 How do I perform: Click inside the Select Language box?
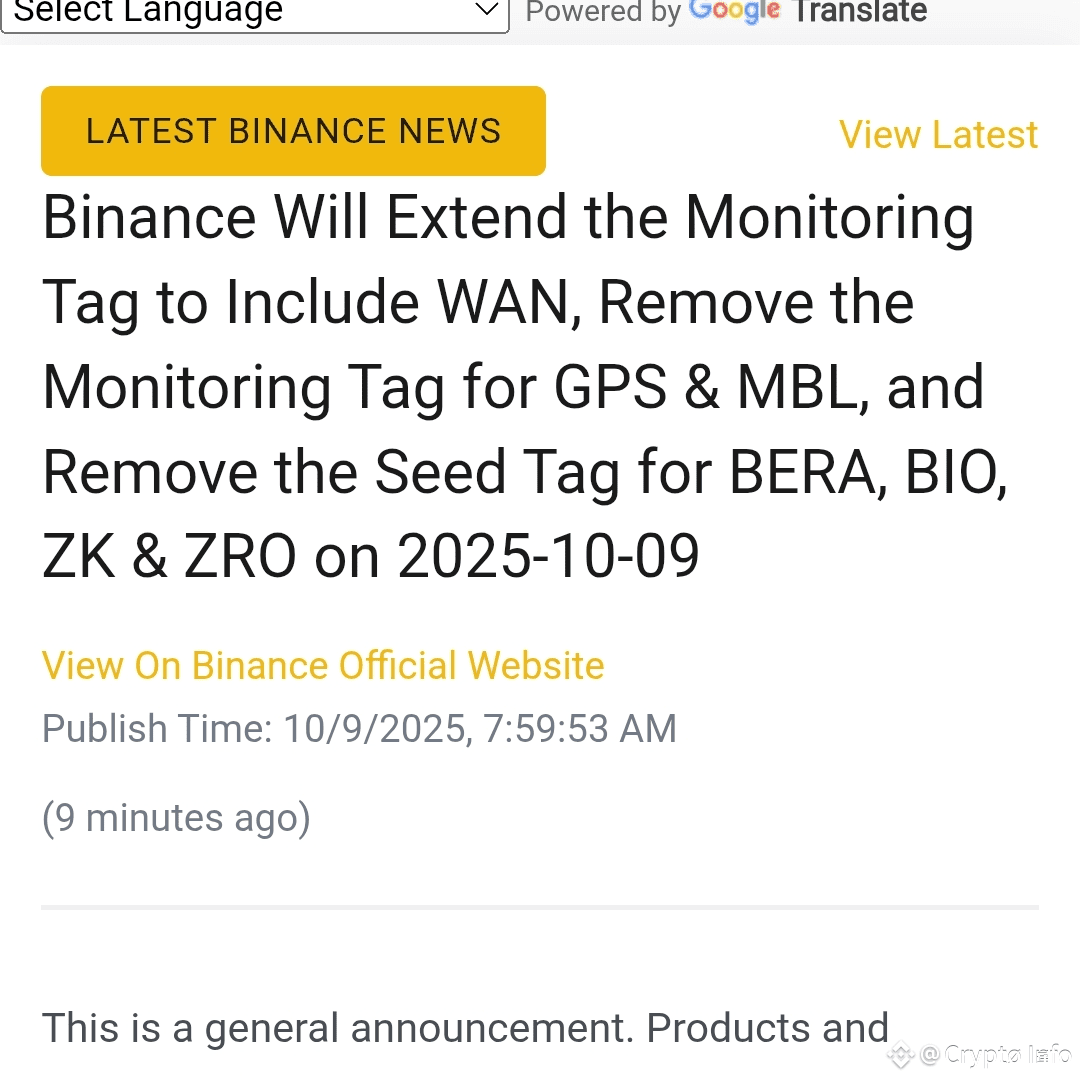(200, 13)
